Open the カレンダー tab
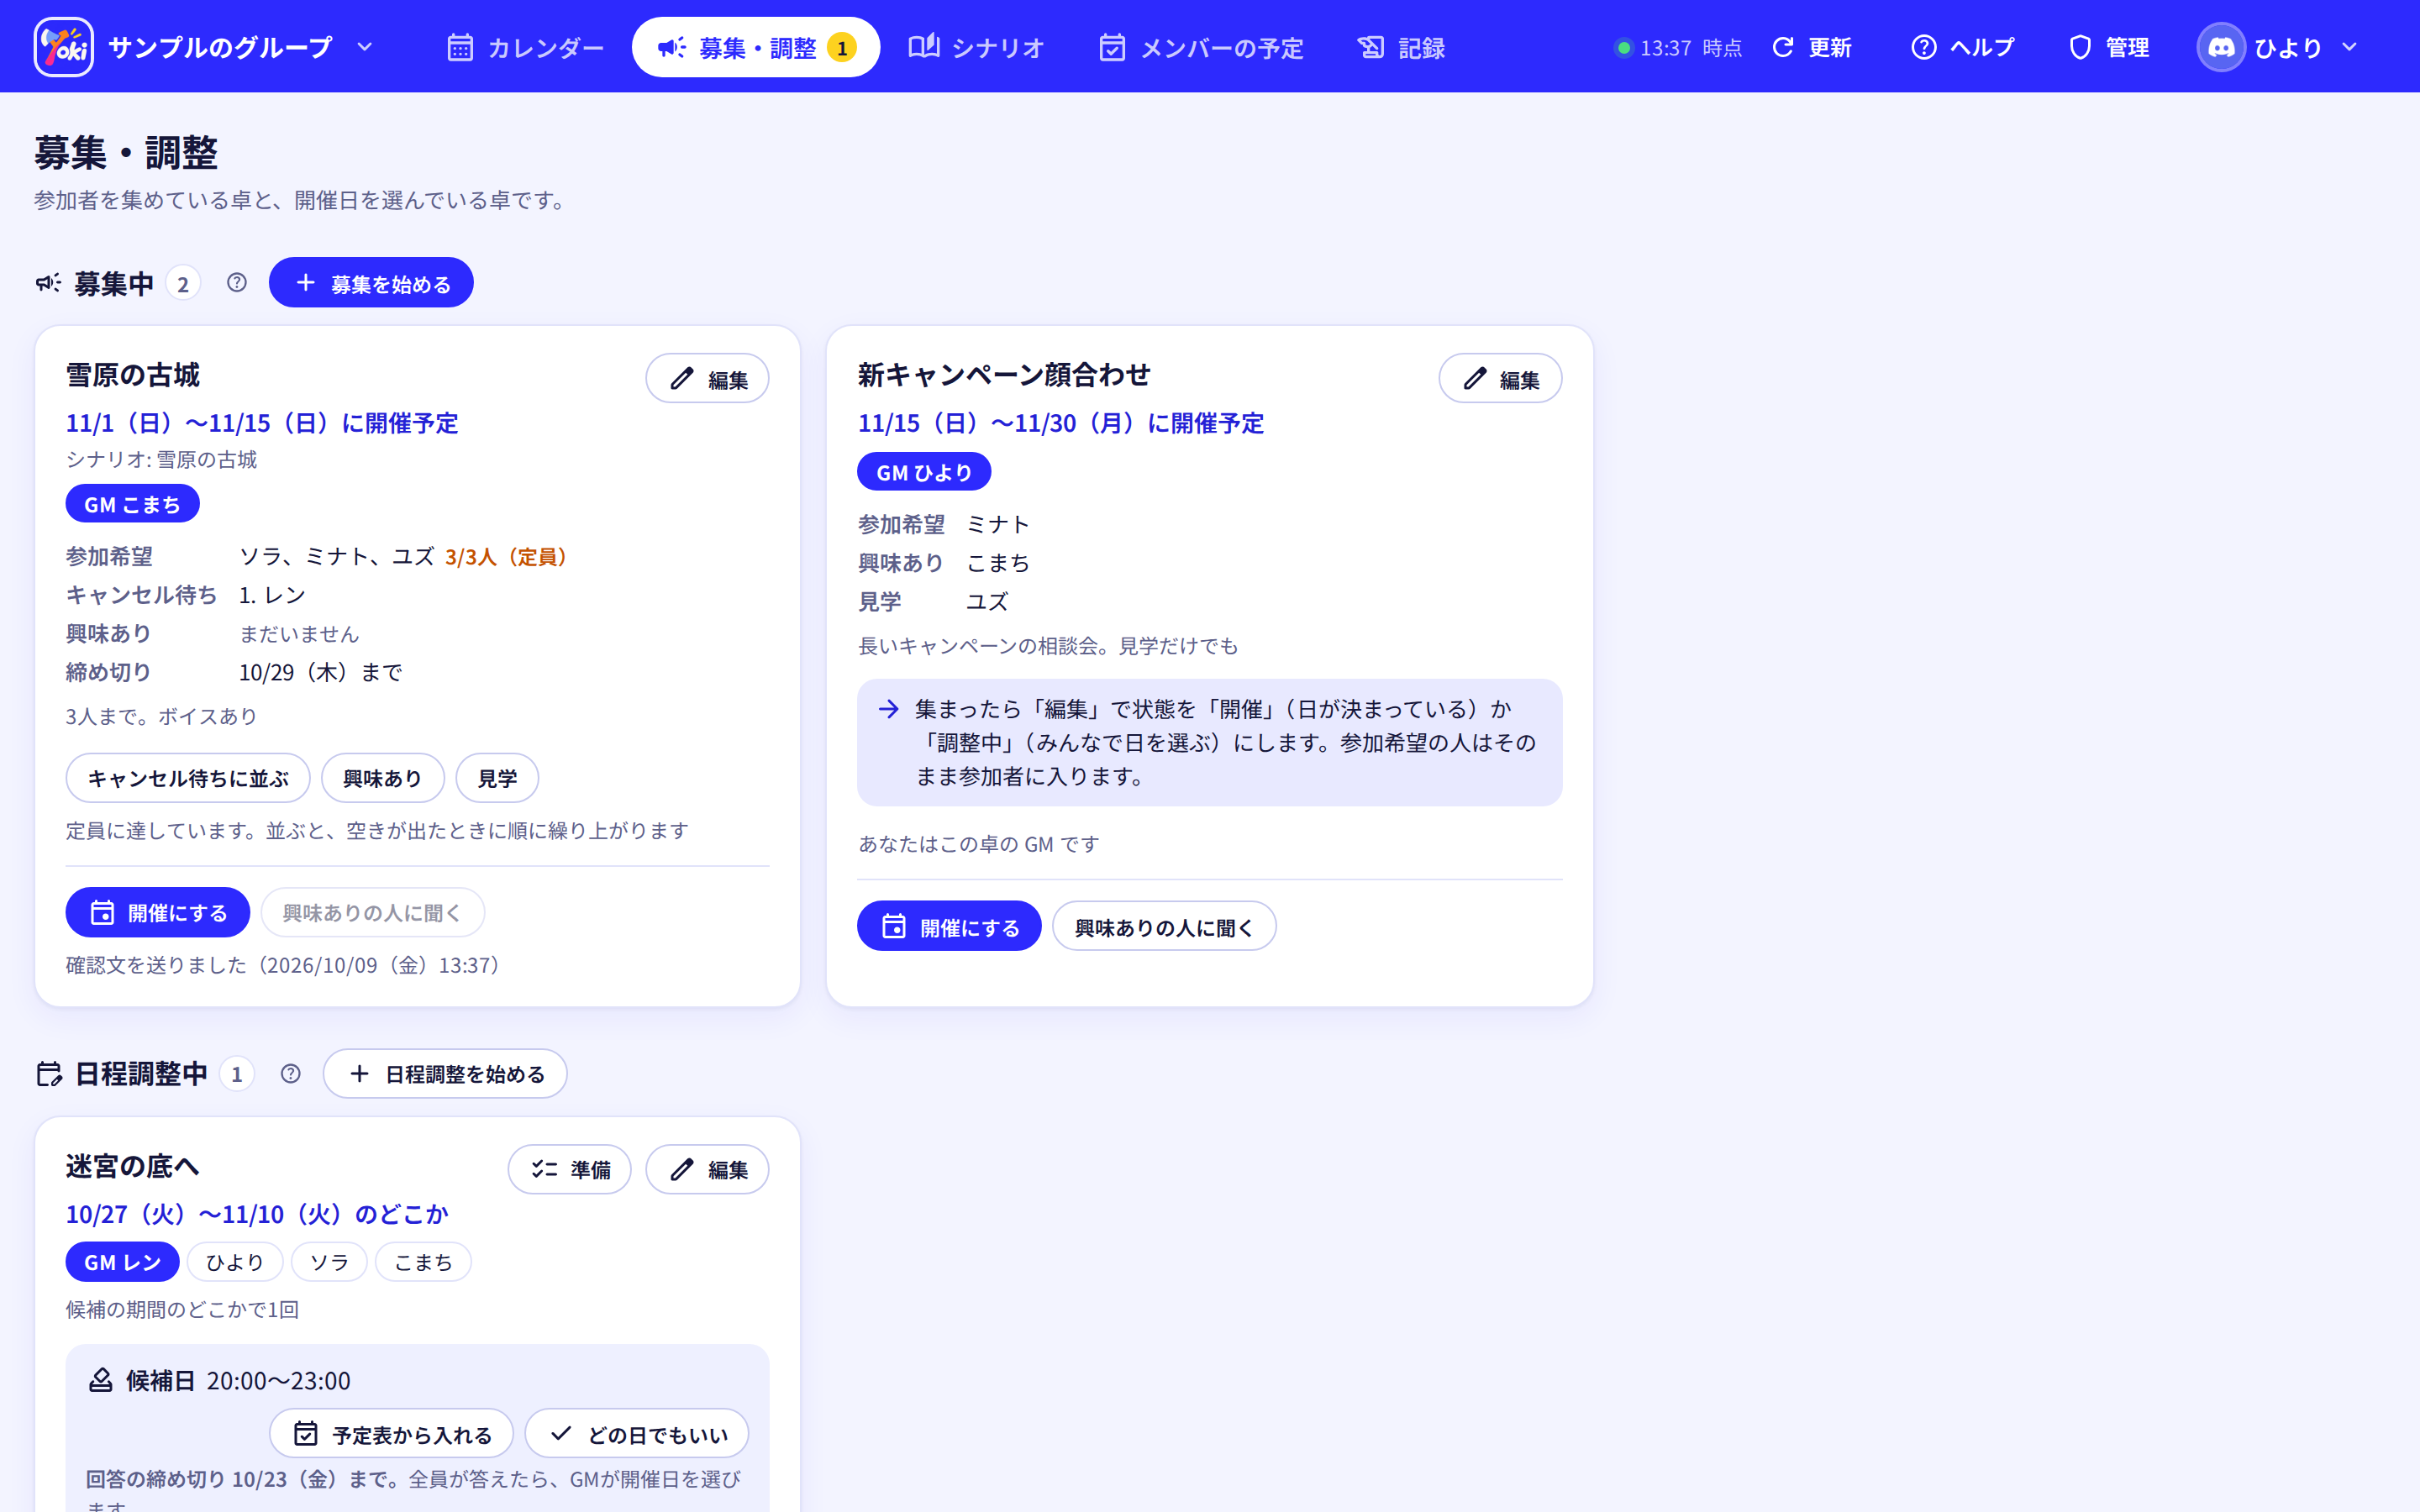This screenshot has width=2420, height=1512. (x=525, y=47)
